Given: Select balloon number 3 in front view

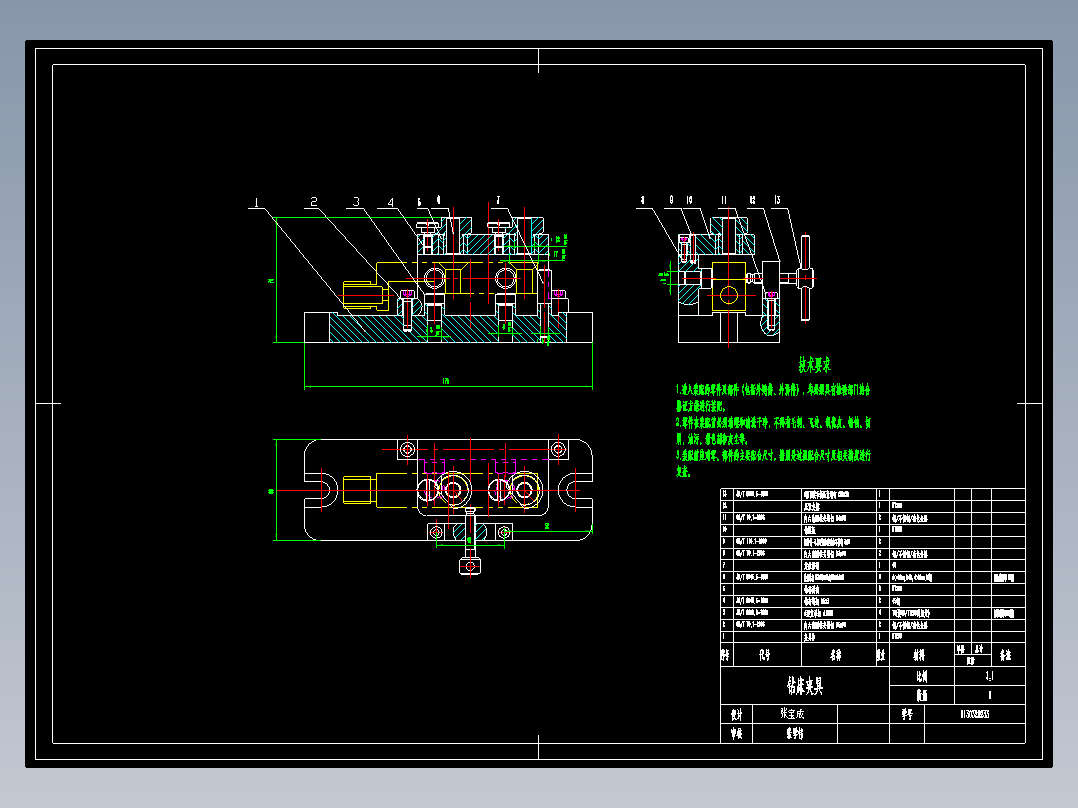Looking at the screenshot, I should coord(356,201).
